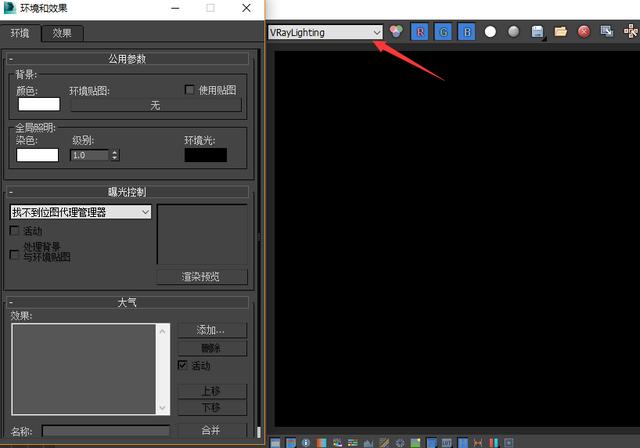Viewport: 640px width, 448px height.
Task: Clear the frame buffer red X icon
Action: pyautogui.click(x=584, y=31)
